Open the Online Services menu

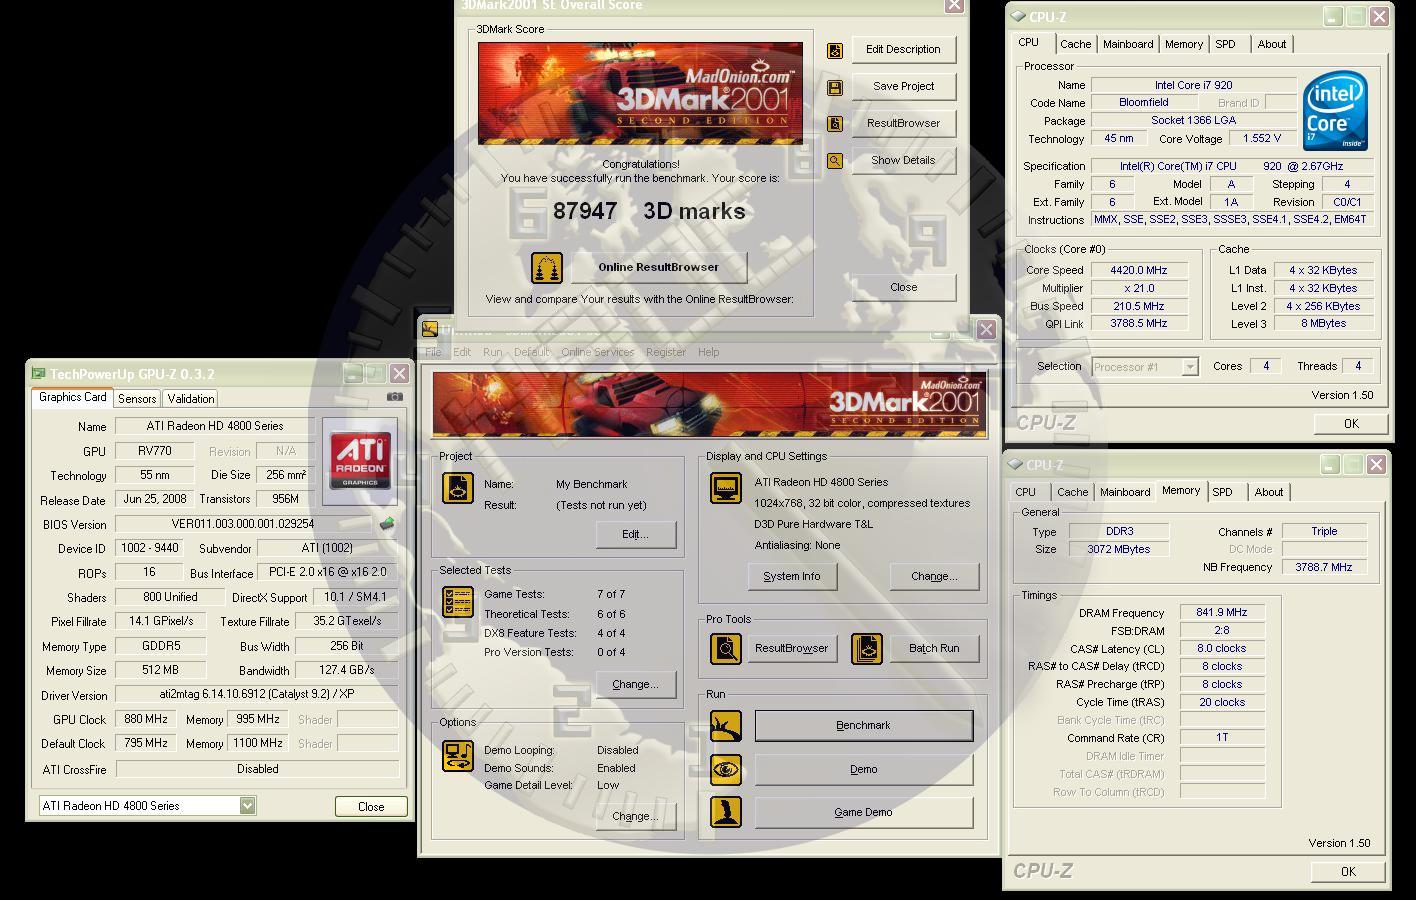(598, 352)
